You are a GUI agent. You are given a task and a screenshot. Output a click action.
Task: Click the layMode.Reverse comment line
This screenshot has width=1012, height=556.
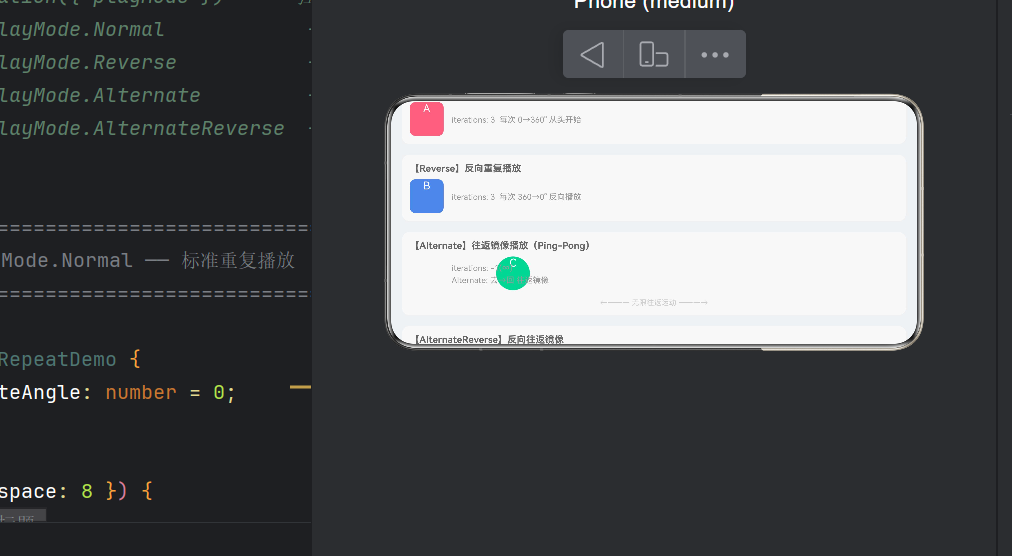click(x=88, y=62)
